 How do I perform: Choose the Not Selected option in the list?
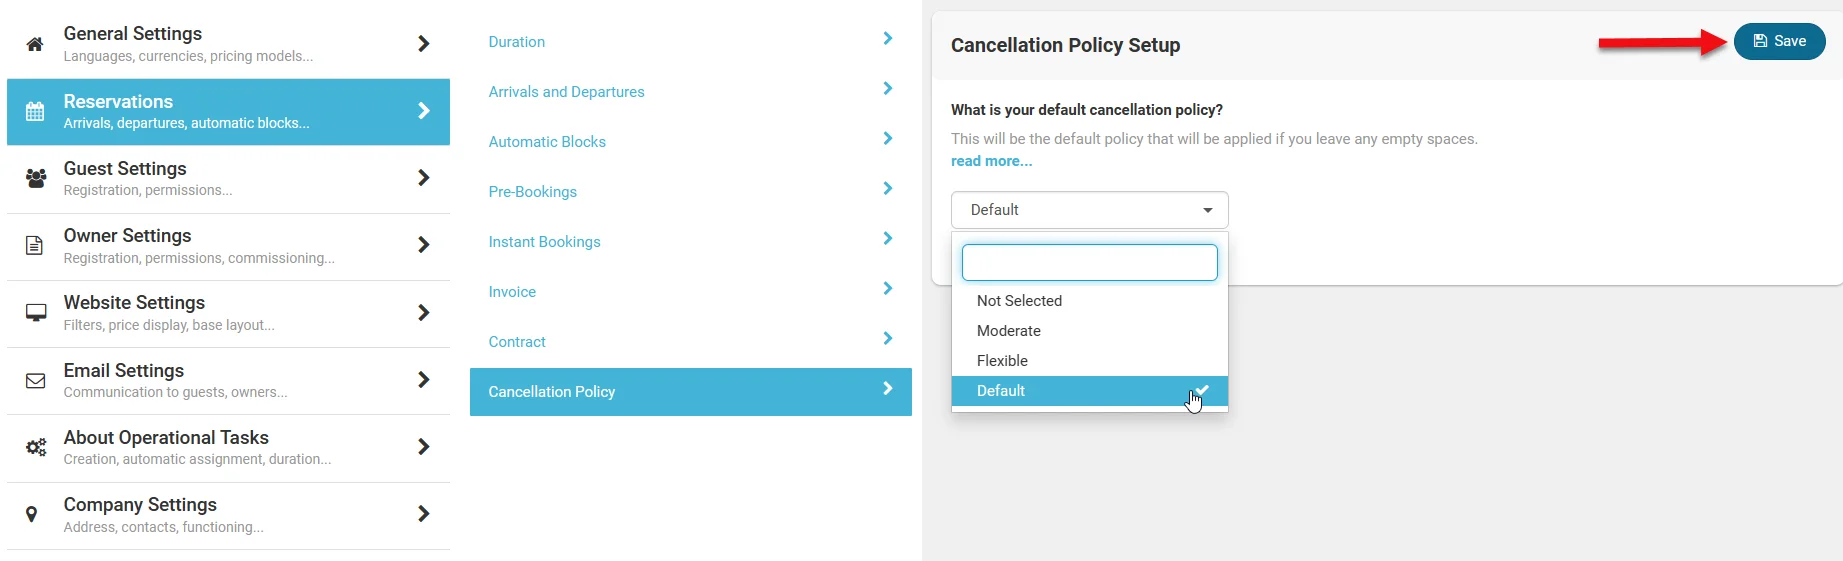tap(1019, 301)
